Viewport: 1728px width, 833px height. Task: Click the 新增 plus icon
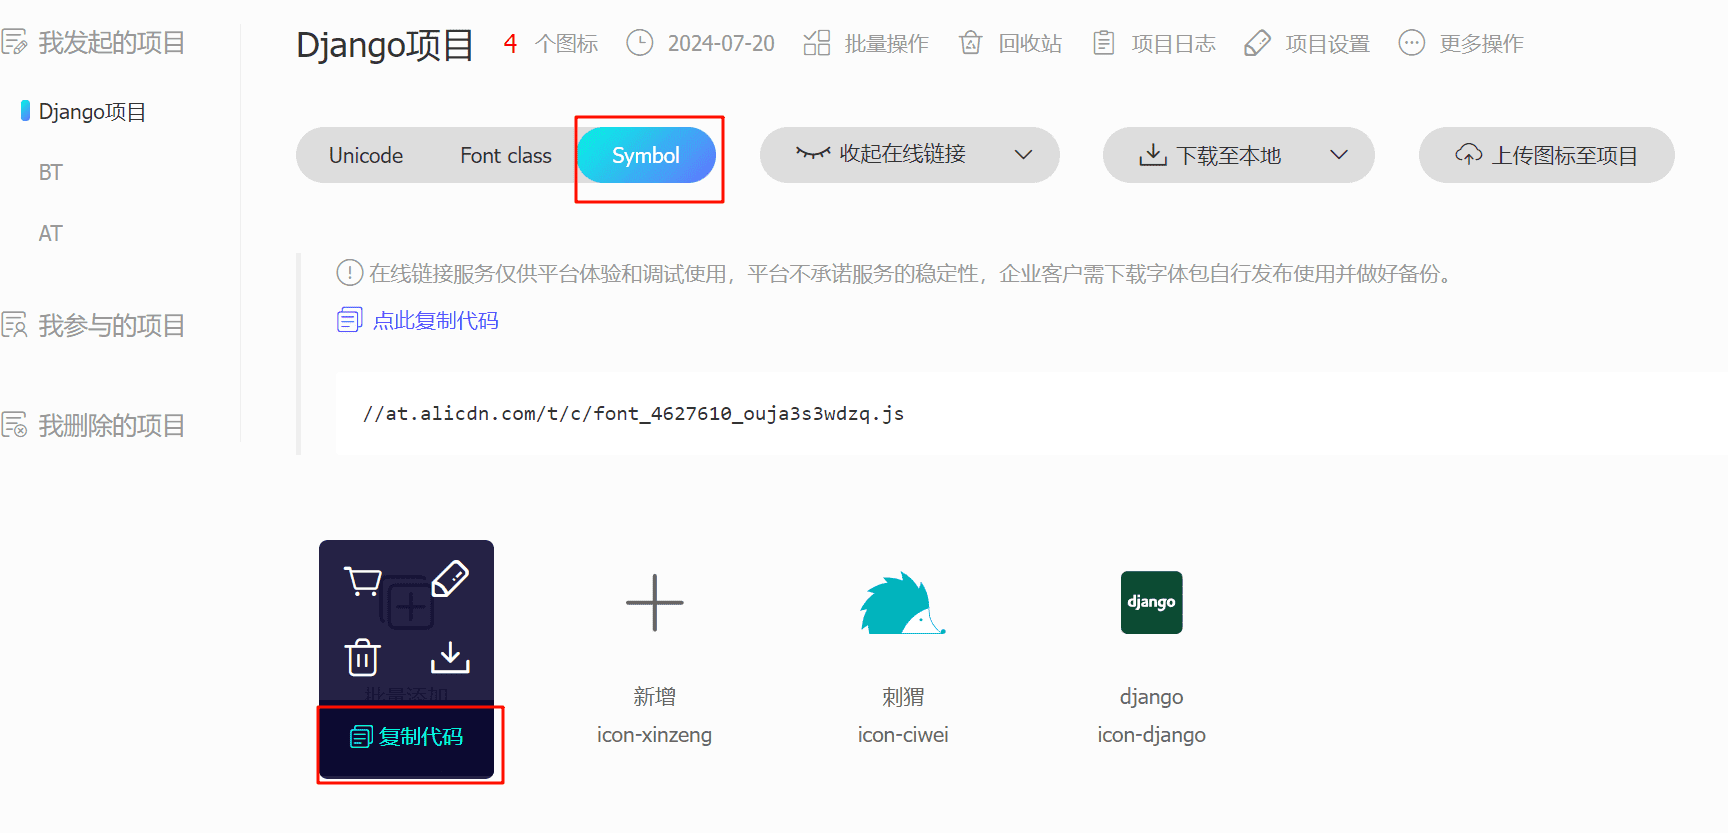pos(654,602)
